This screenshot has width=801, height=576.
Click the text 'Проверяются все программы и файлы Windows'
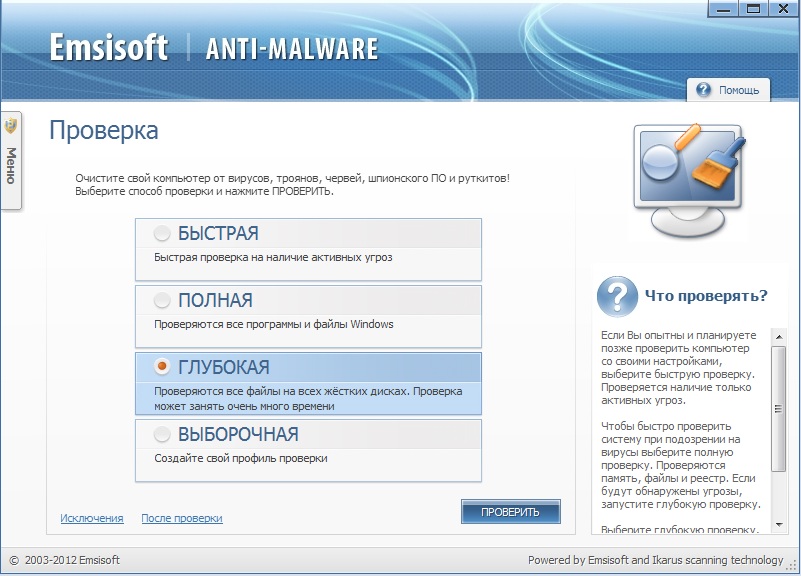274,324
